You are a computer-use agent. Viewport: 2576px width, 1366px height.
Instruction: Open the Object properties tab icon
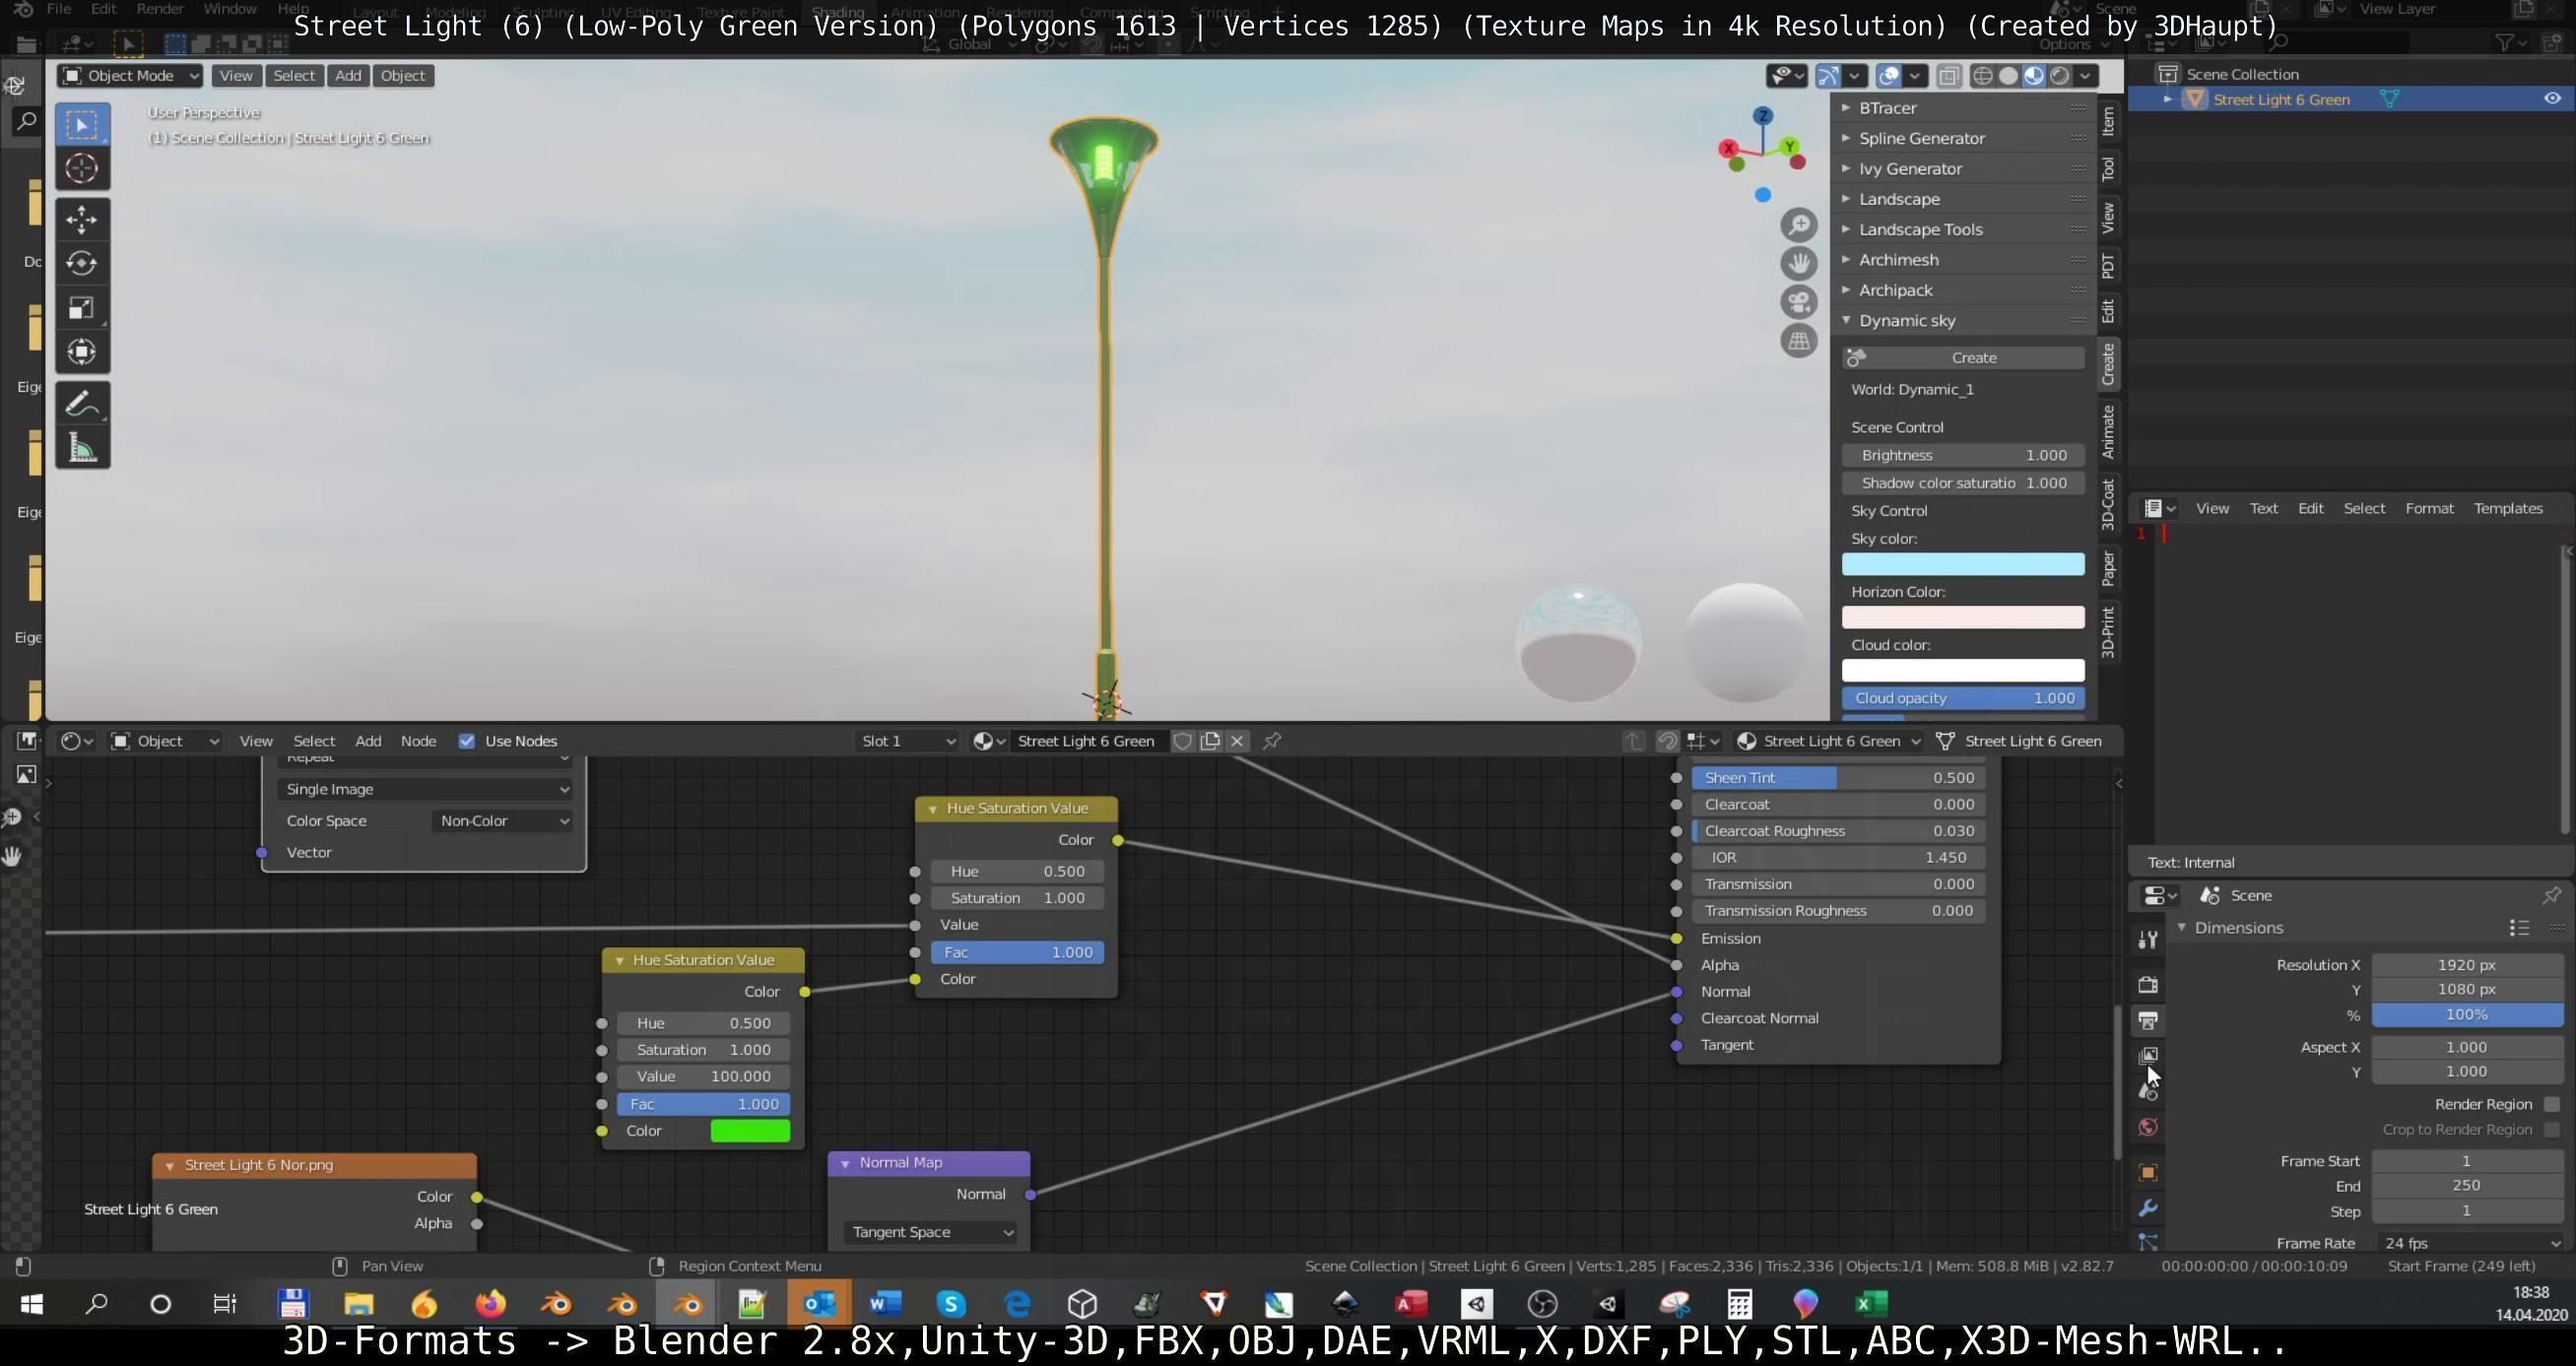(2147, 1172)
